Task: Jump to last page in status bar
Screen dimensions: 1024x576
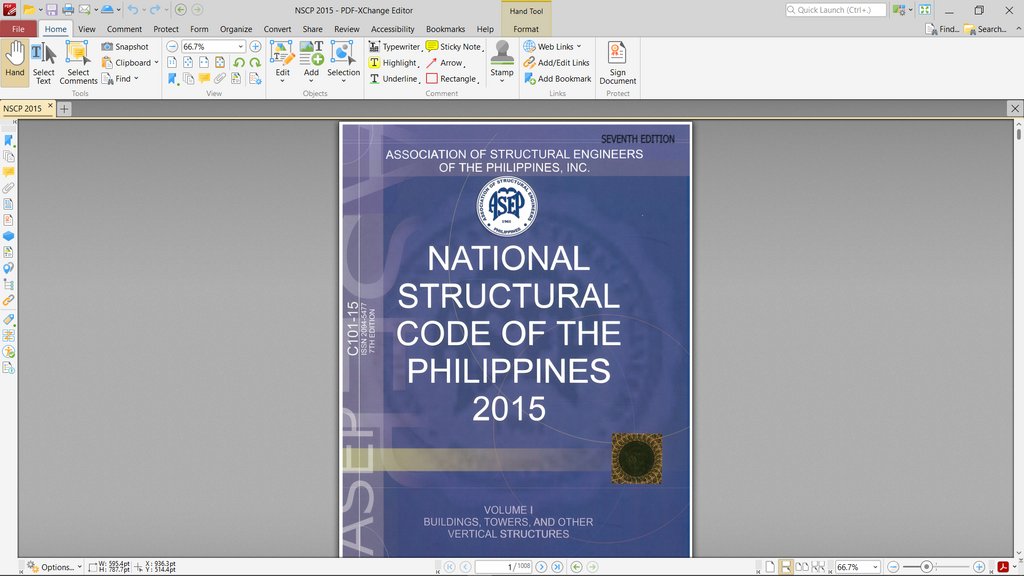Action: click(x=557, y=567)
